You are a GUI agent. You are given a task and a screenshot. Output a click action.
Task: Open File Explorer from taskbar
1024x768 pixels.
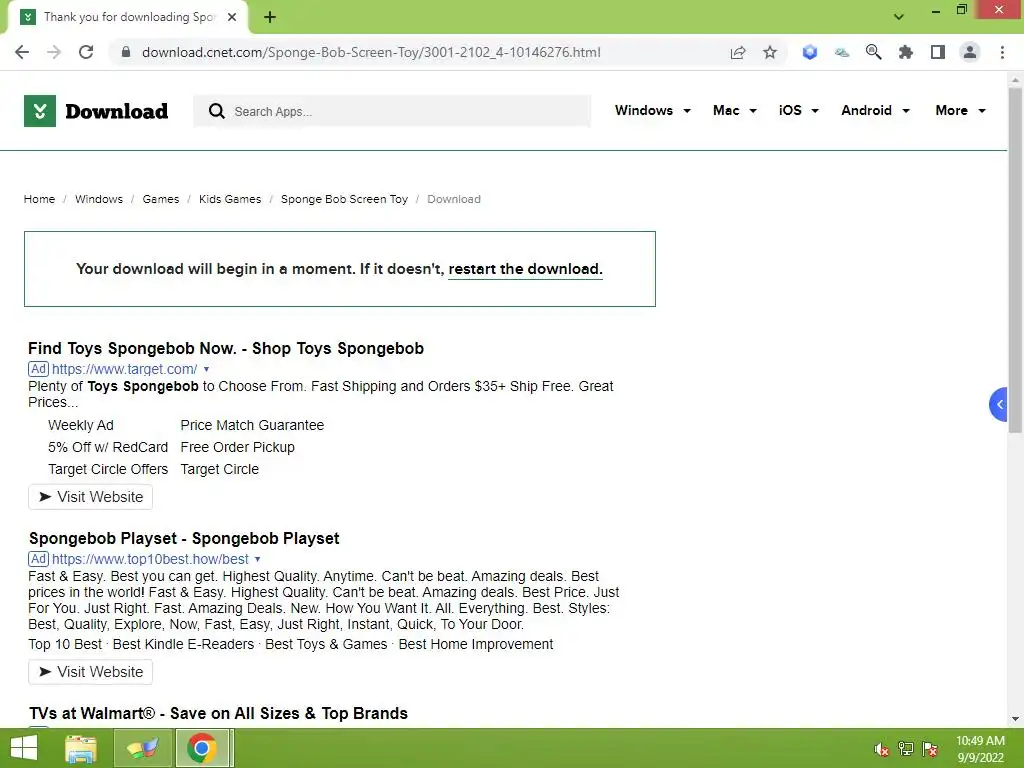click(81, 748)
